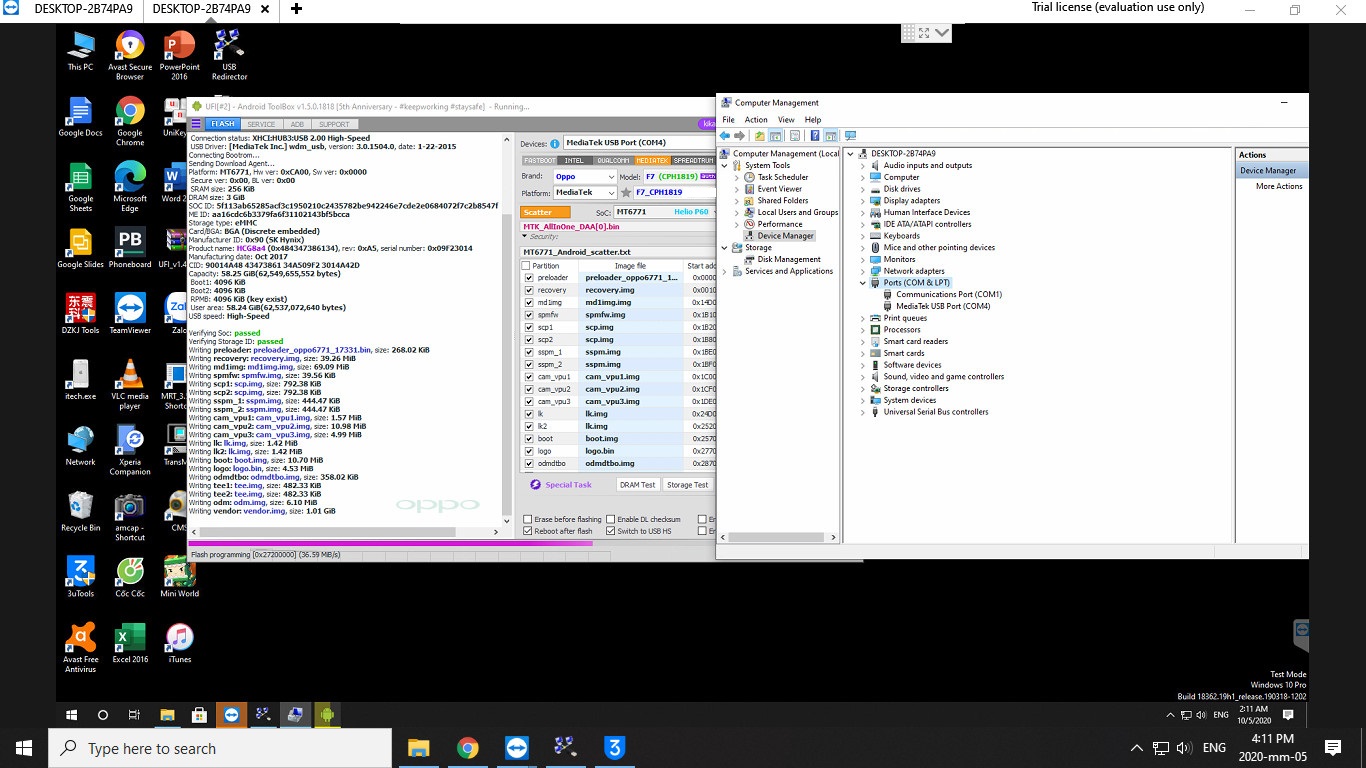Switch to the SERVICE tab in UFI
Image resolution: width=1366 pixels, height=768 pixels.
261,124
